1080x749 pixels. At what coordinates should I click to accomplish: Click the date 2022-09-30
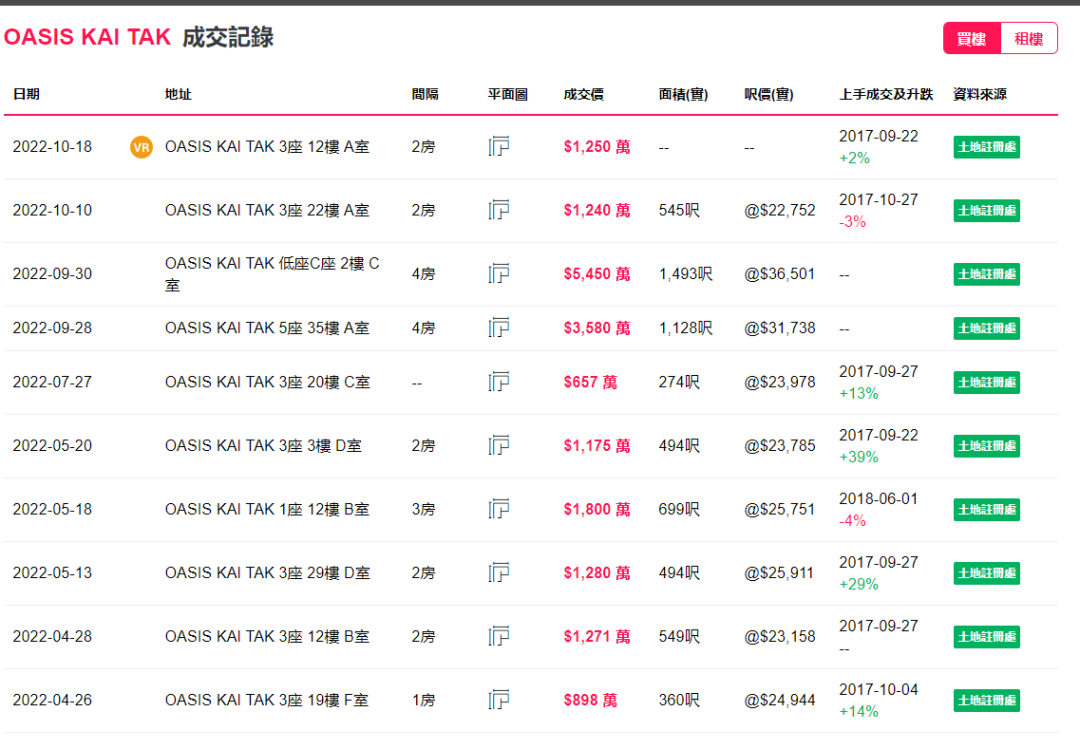click(x=52, y=274)
